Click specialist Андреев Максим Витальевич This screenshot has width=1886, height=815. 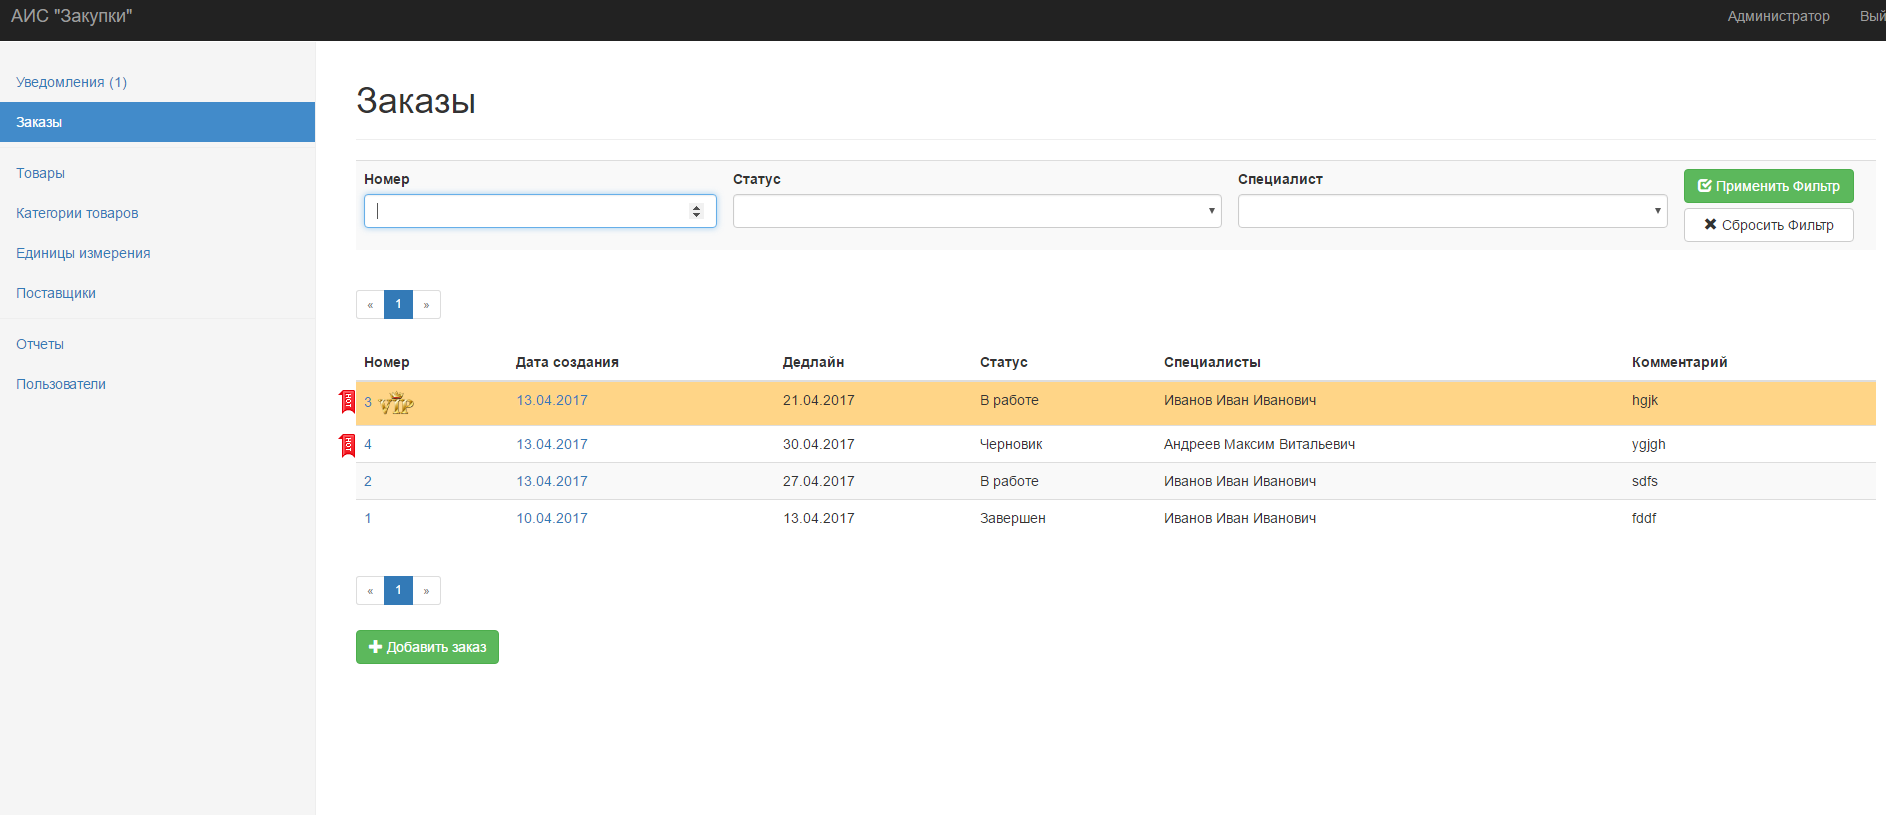point(1260,444)
